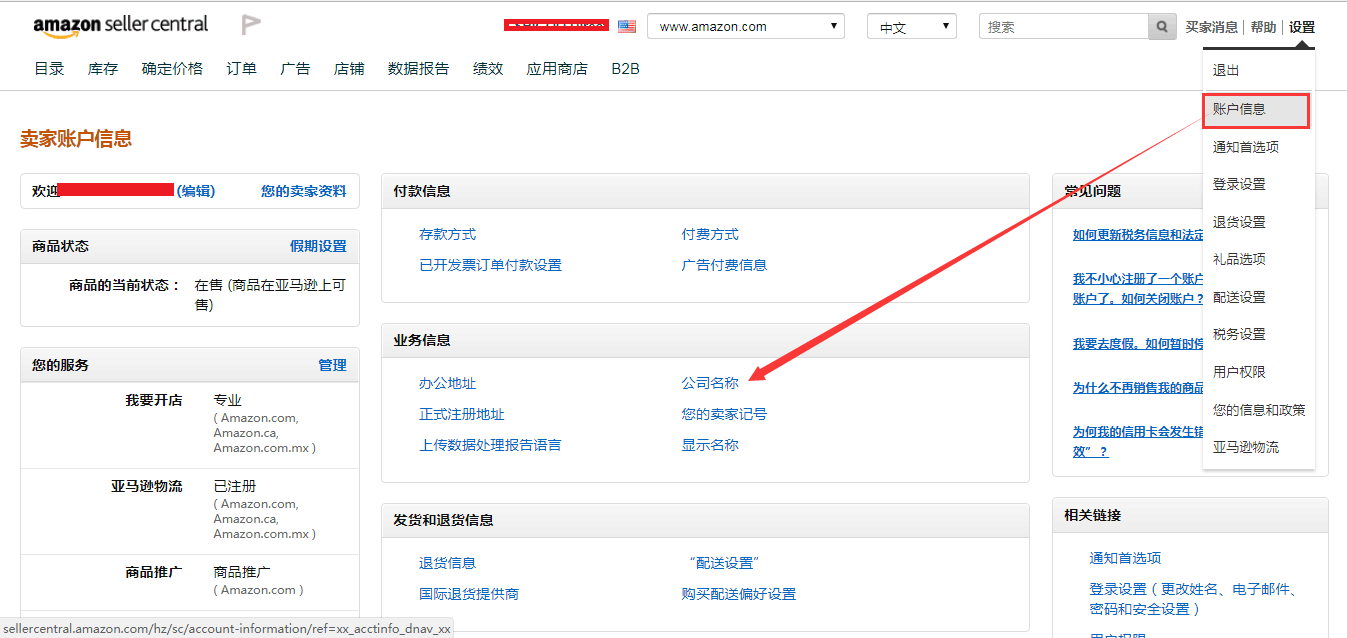The width and height of the screenshot is (1347, 638).
Task: Click the 假期设置 link
Action: tap(318, 246)
